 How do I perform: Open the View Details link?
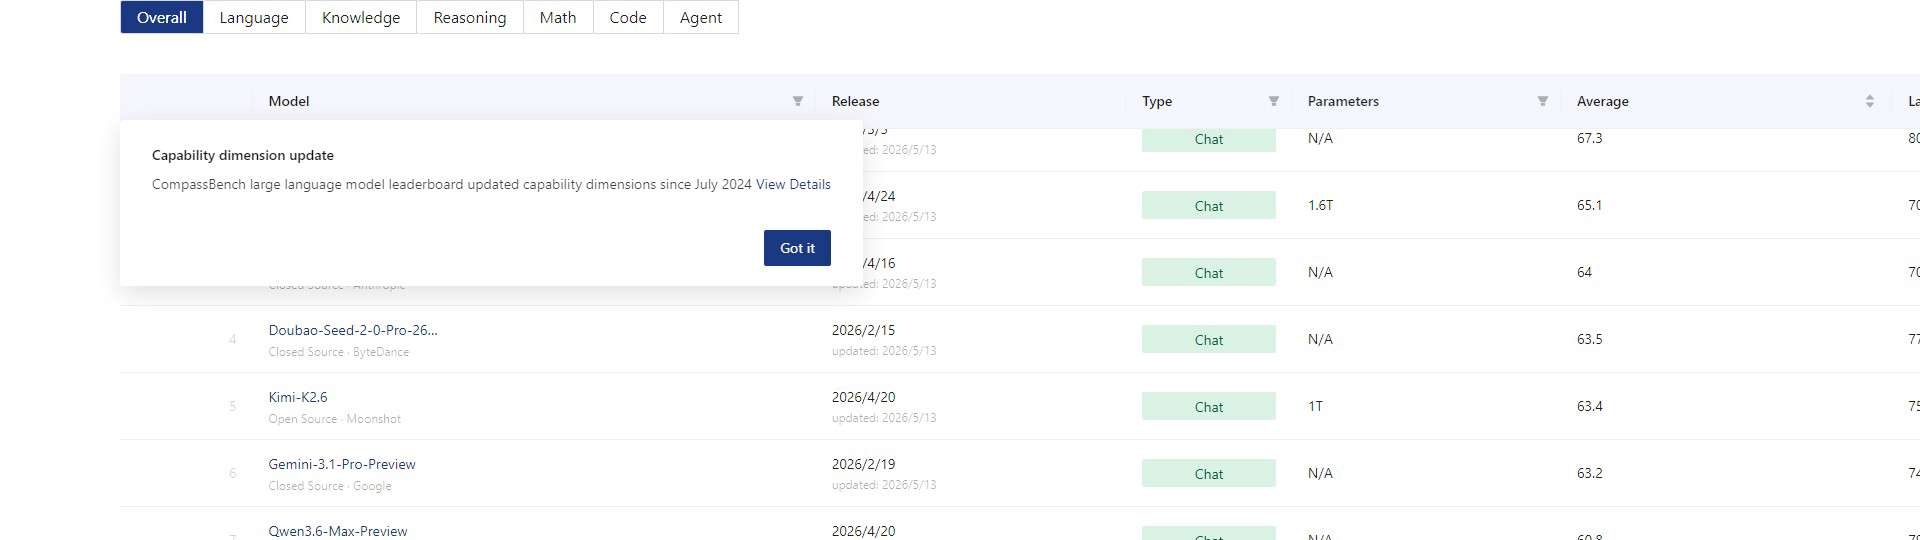coord(793,184)
